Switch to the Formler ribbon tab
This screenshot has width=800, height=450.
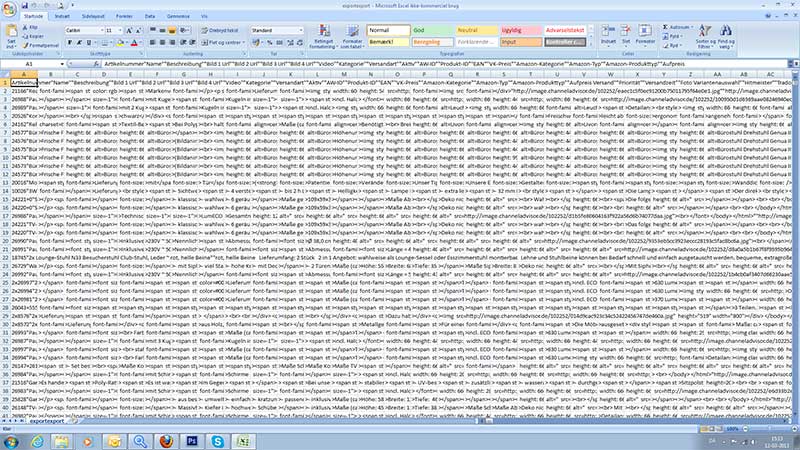(x=124, y=16)
